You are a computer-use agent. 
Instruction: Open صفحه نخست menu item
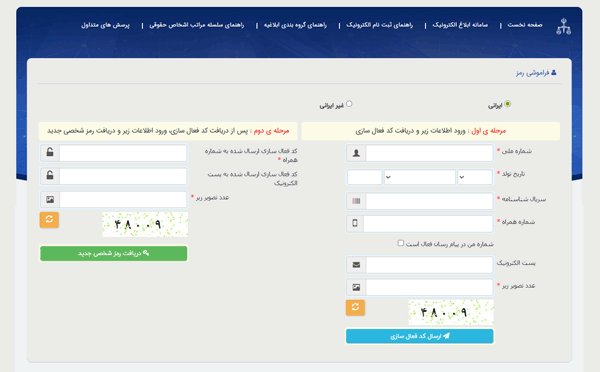(525, 25)
